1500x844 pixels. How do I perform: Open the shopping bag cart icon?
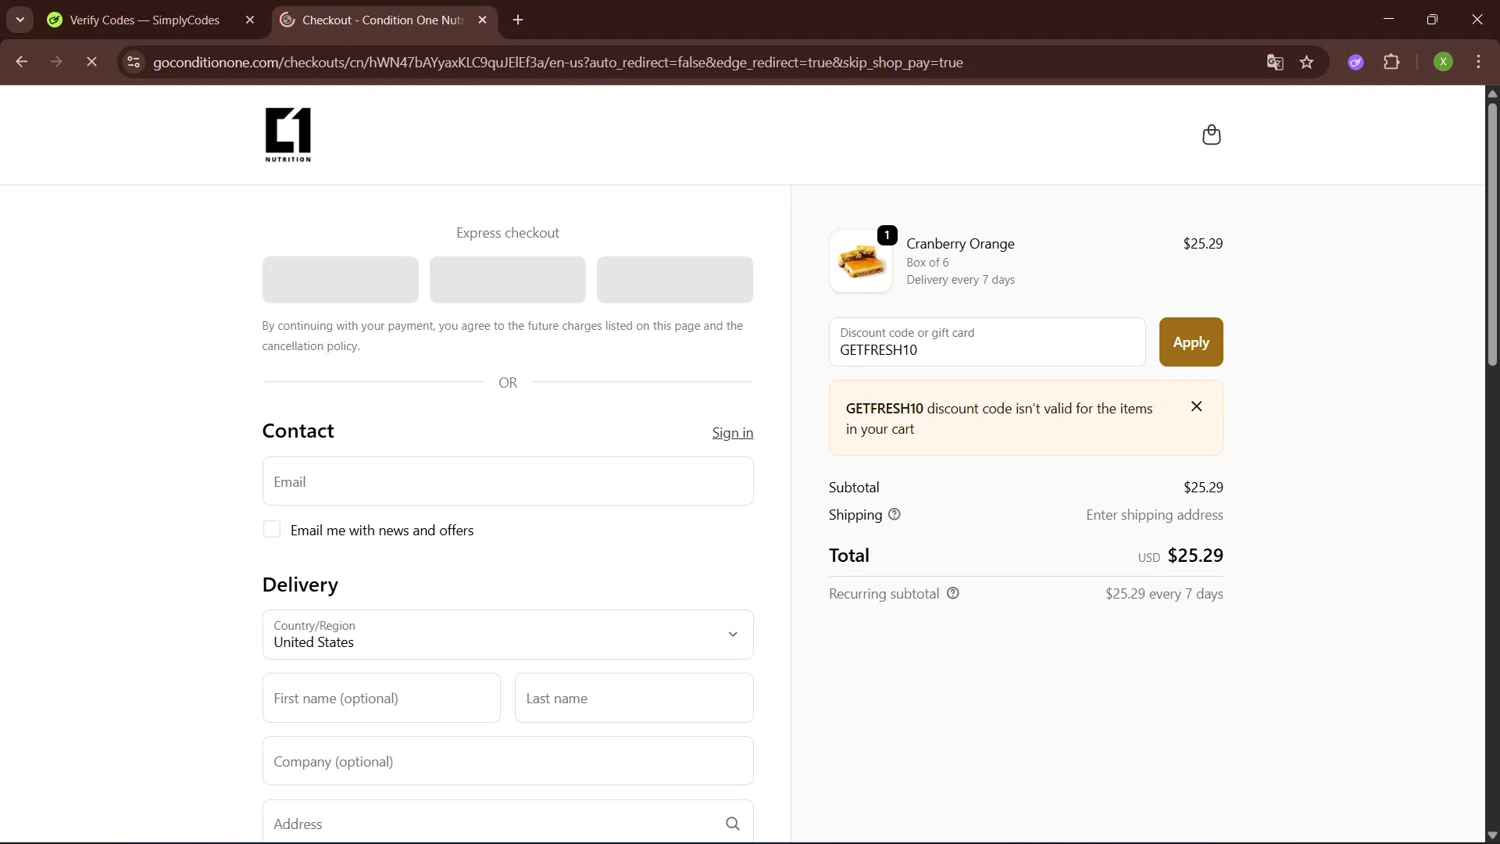1211,135
